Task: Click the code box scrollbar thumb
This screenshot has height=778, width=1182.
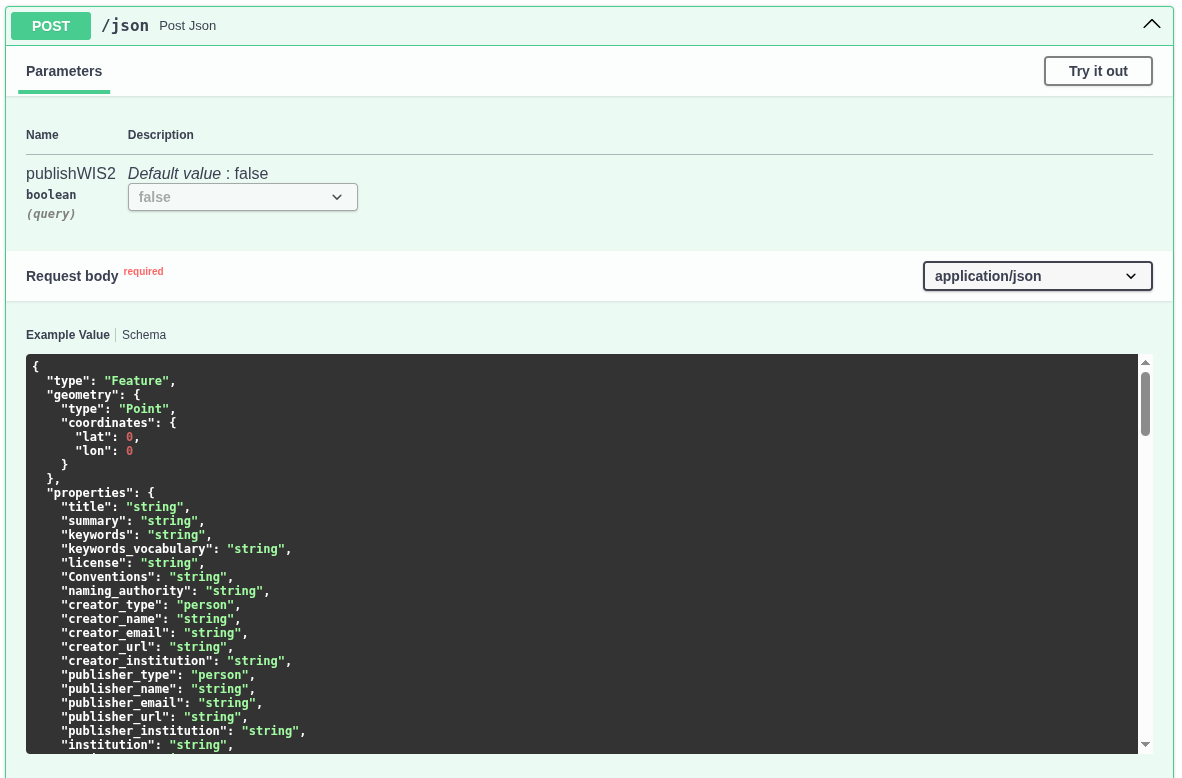Action: coord(1145,403)
